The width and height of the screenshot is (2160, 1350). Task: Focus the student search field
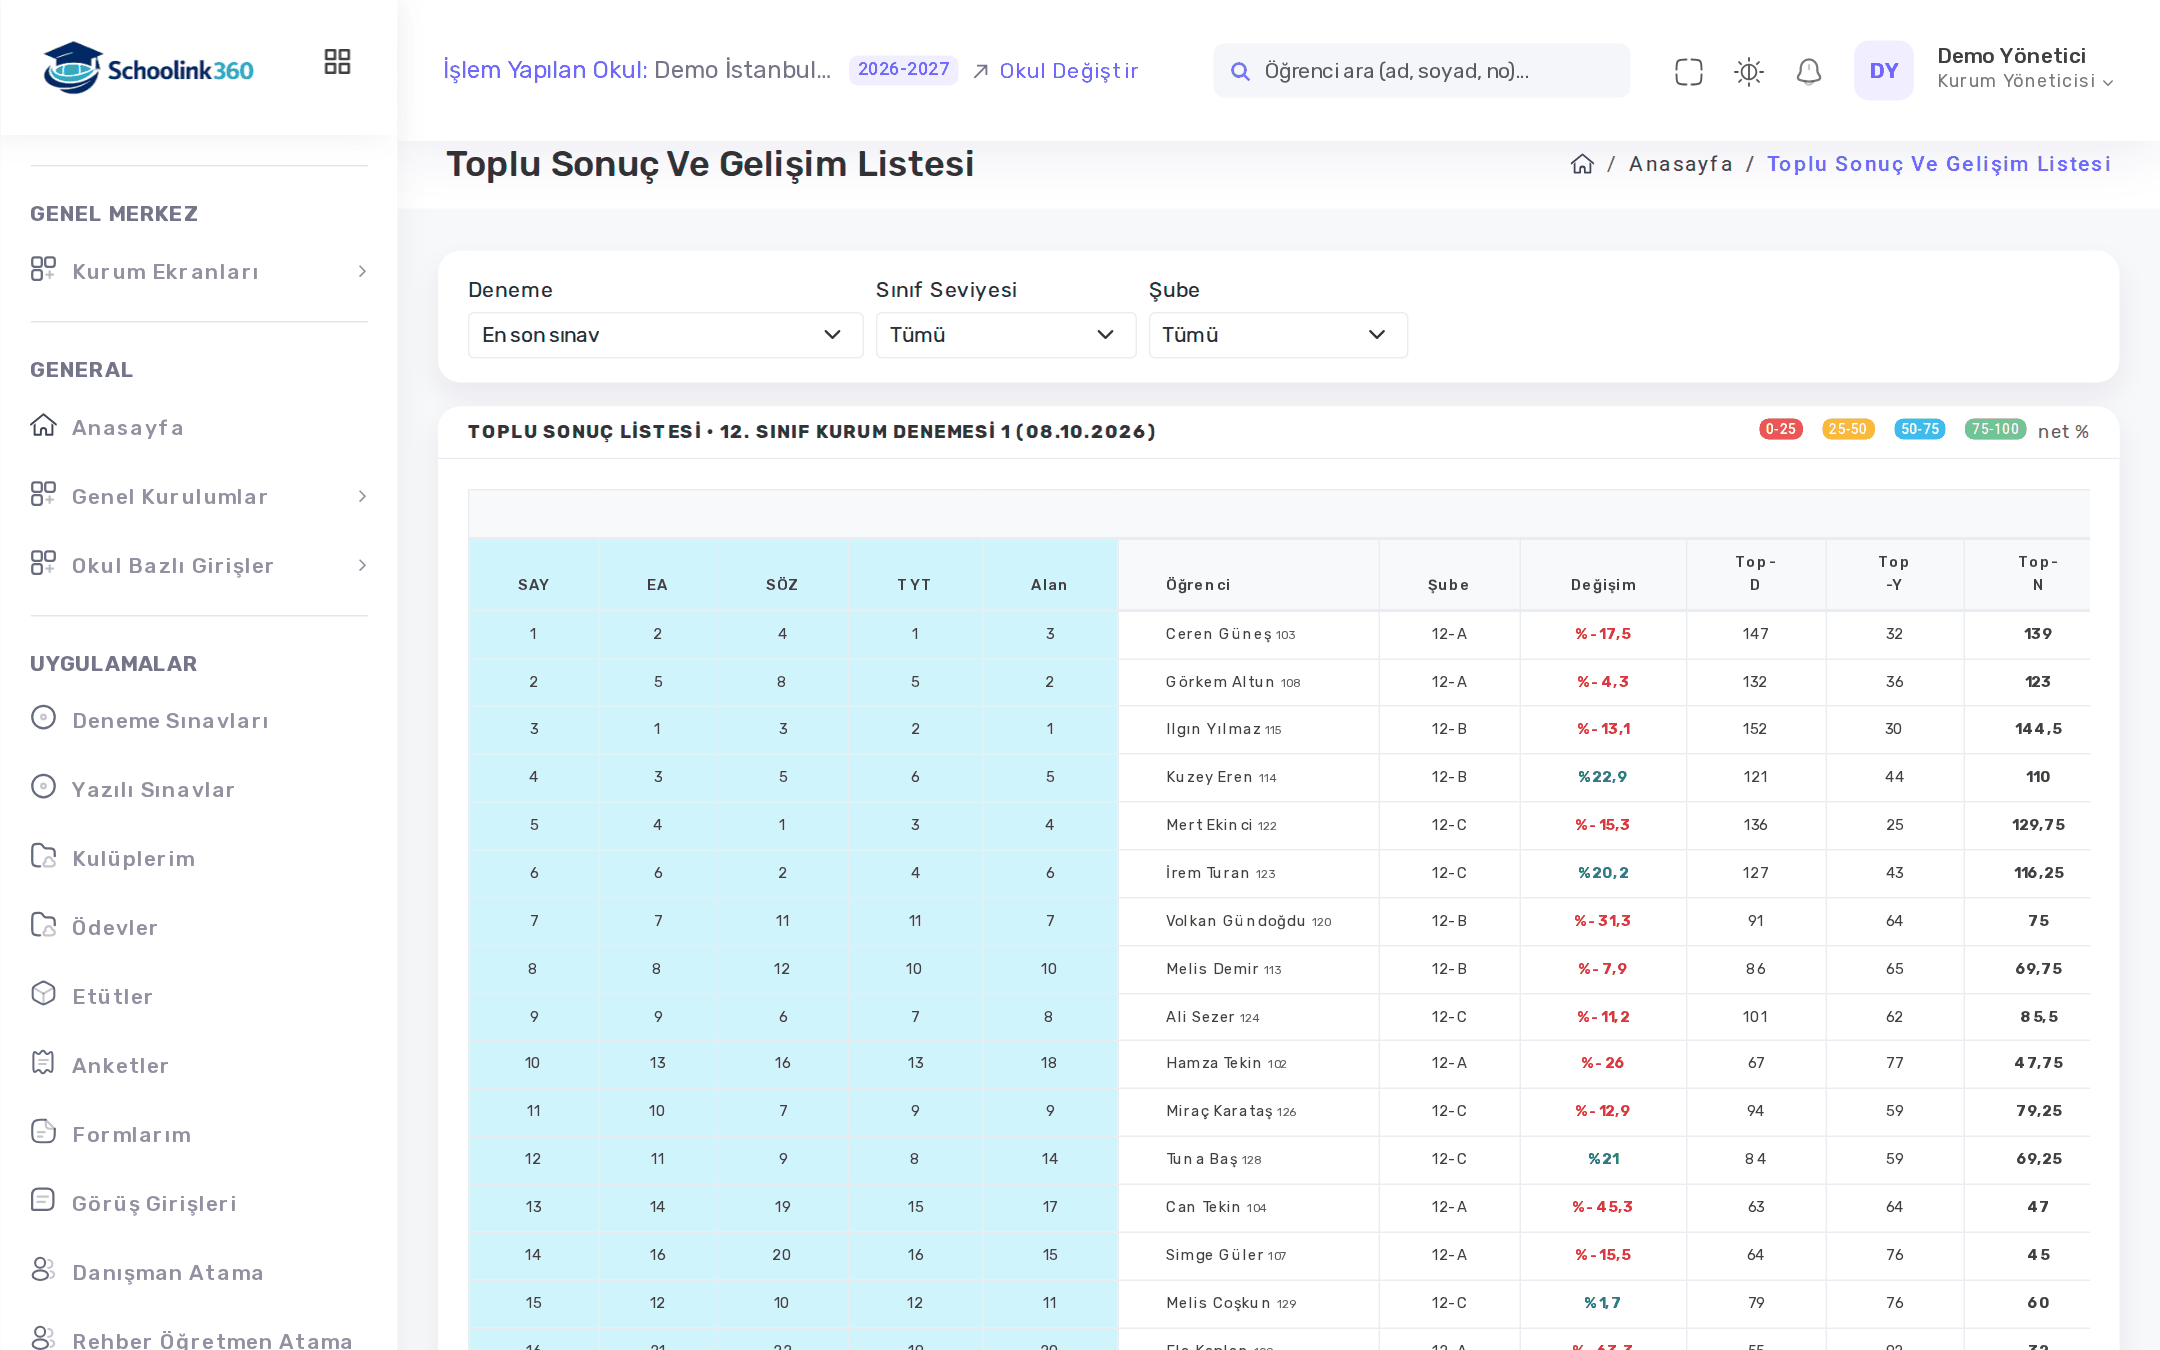[x=1421, y=71]
